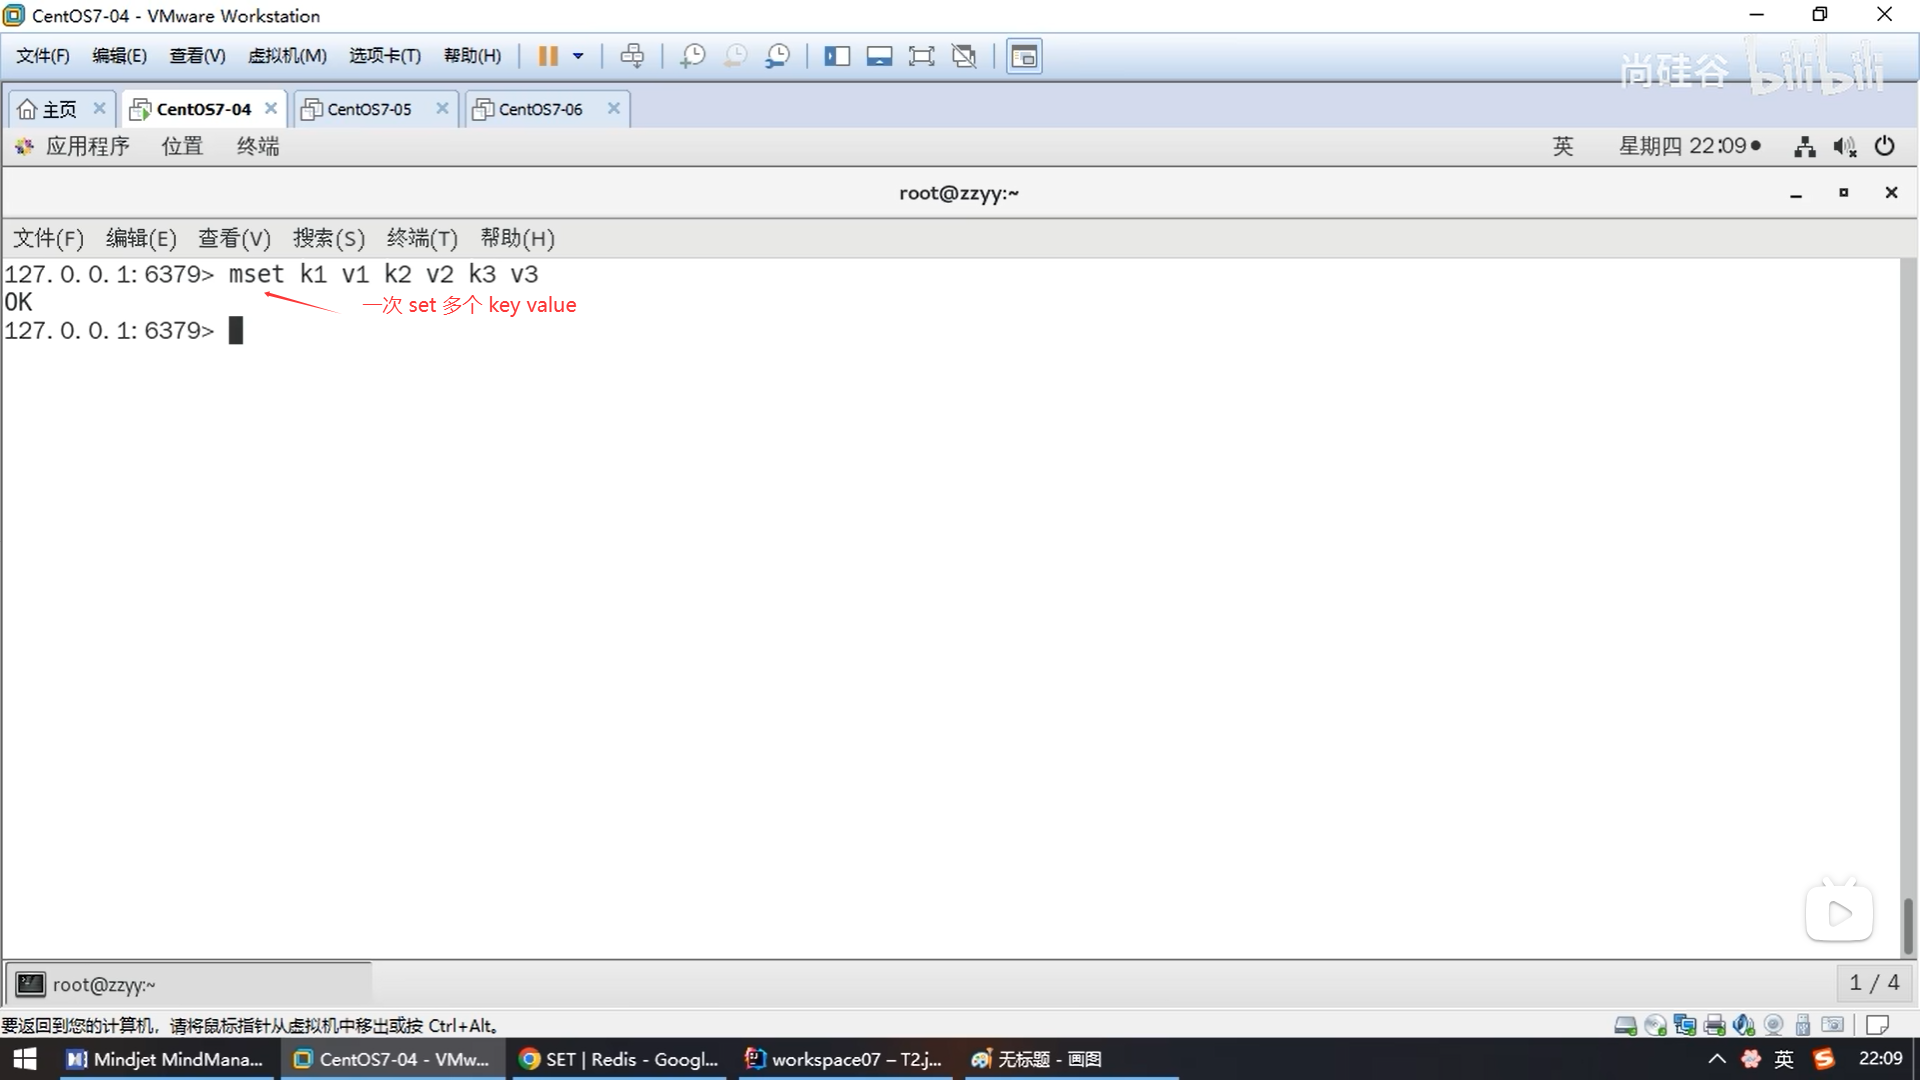This screenshot has height=1080, width=1920.
Task: Pause the running virtual machine
Action: click(x=548, y=56)
